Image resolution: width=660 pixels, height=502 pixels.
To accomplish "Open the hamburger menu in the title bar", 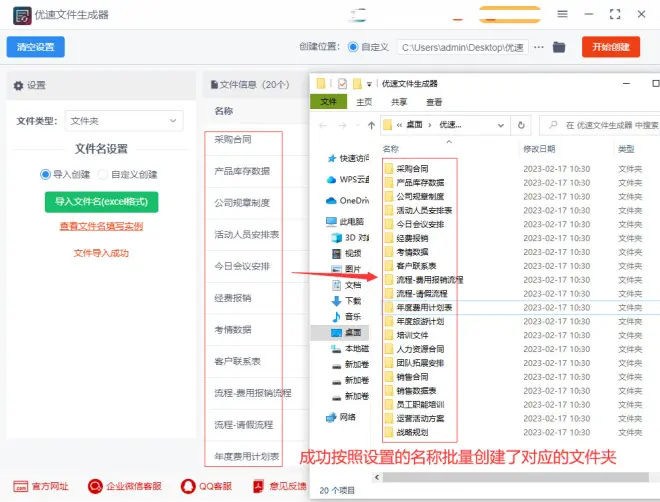I will [562, 14].
